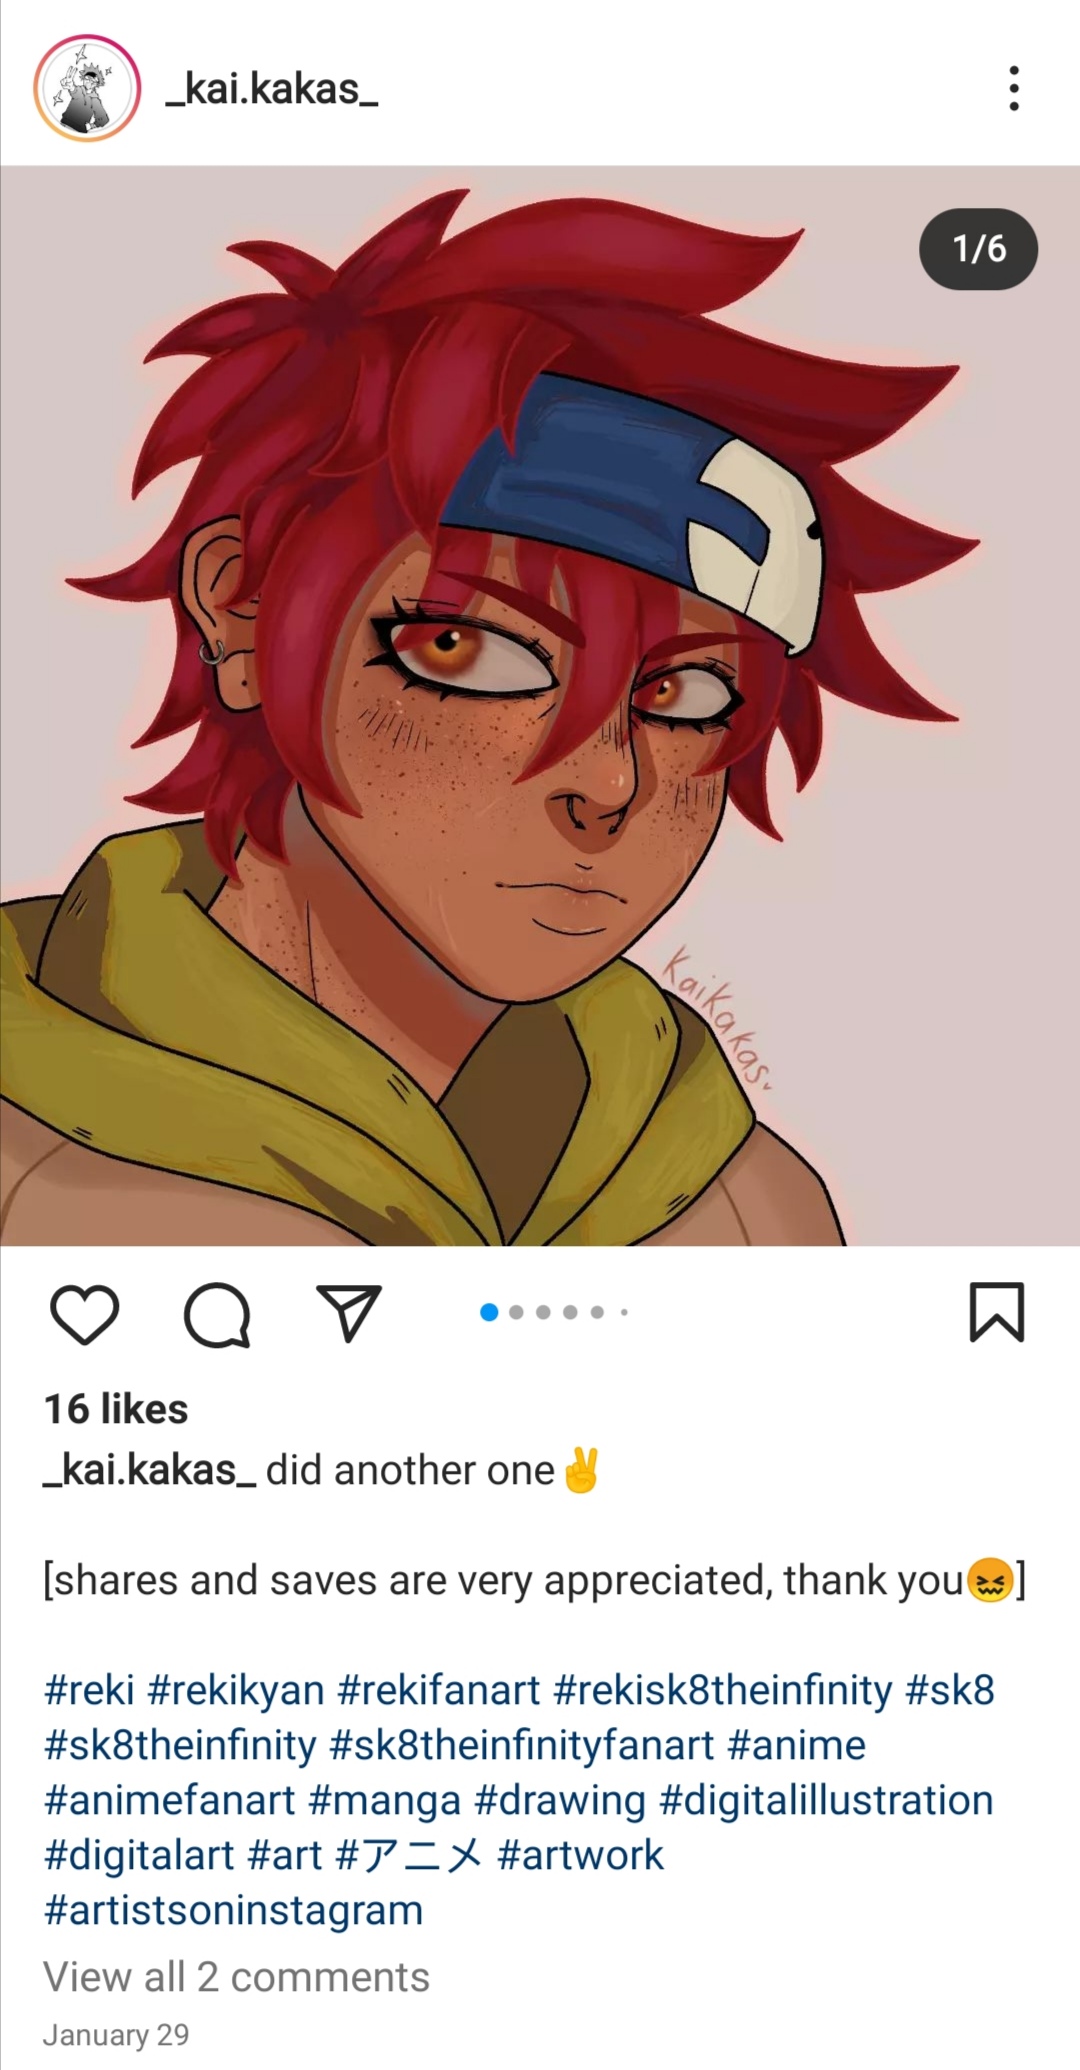The height and width of the screenshot is (2070, 1080).
Task: Open the three-dot post options menu
Action: pyautogui.click(x=1014, y=88)
